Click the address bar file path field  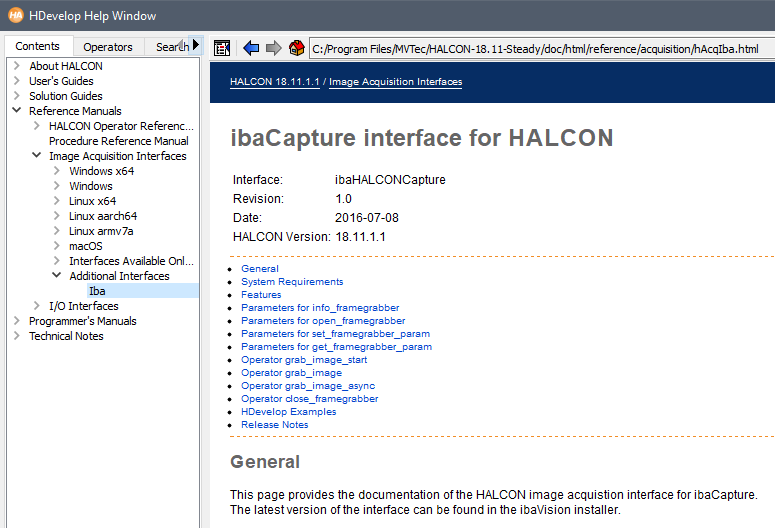point(542,48)
